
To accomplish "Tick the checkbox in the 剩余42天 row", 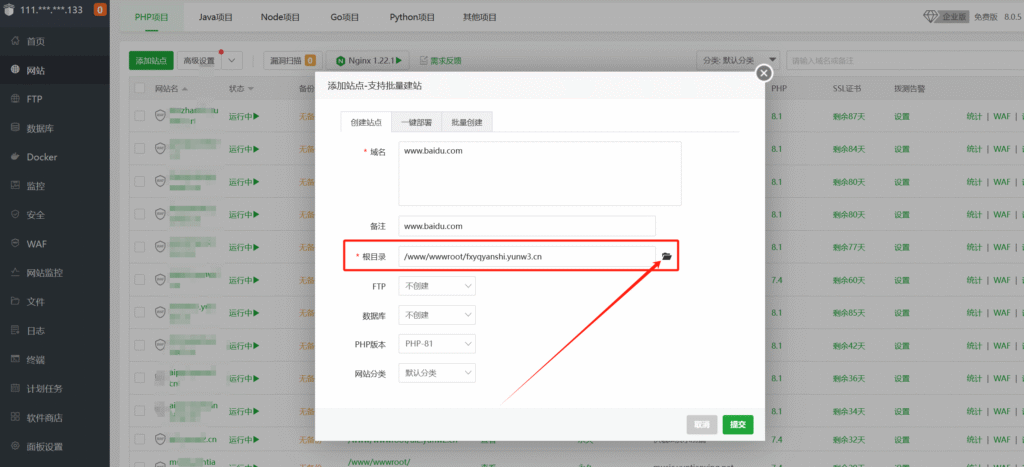I will pyautogui.click(x=139, y=346).
